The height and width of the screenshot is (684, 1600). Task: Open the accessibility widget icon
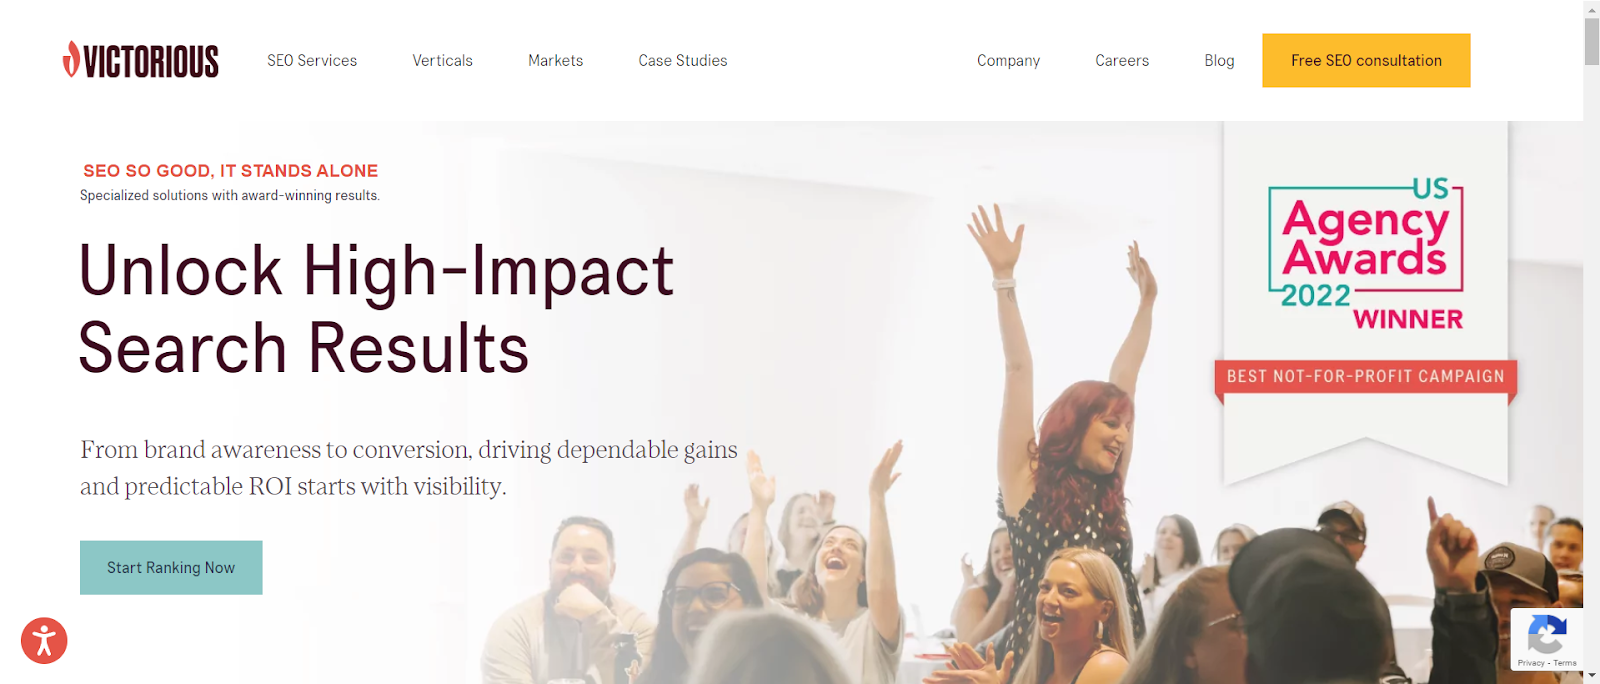tap(44, 641)
